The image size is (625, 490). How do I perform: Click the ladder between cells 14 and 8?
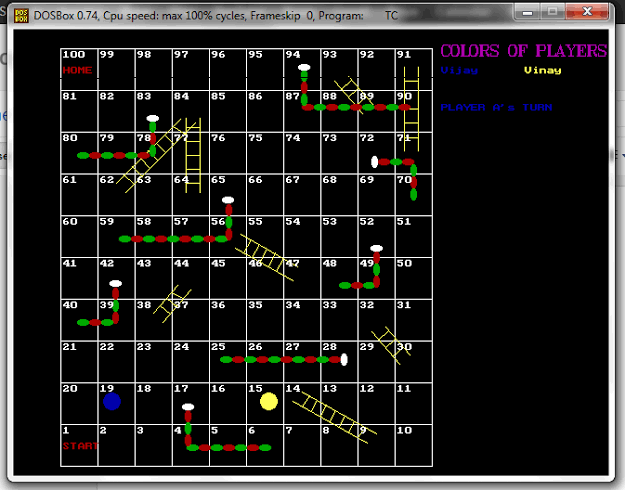pos(333,416)
